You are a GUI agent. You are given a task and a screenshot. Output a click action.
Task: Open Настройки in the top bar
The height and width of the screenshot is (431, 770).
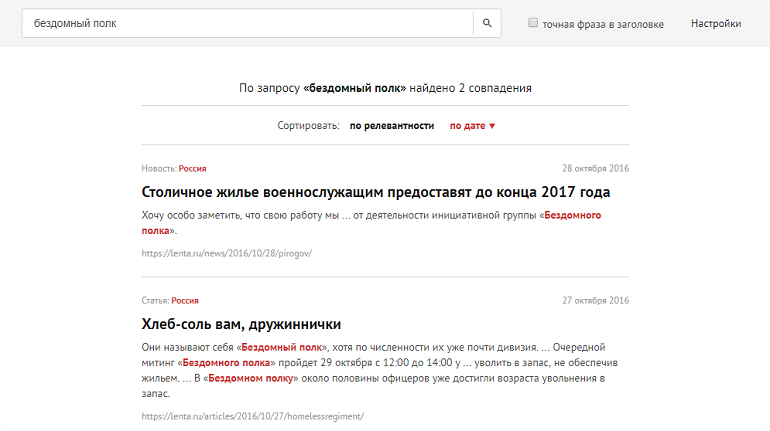pos(715,24)
